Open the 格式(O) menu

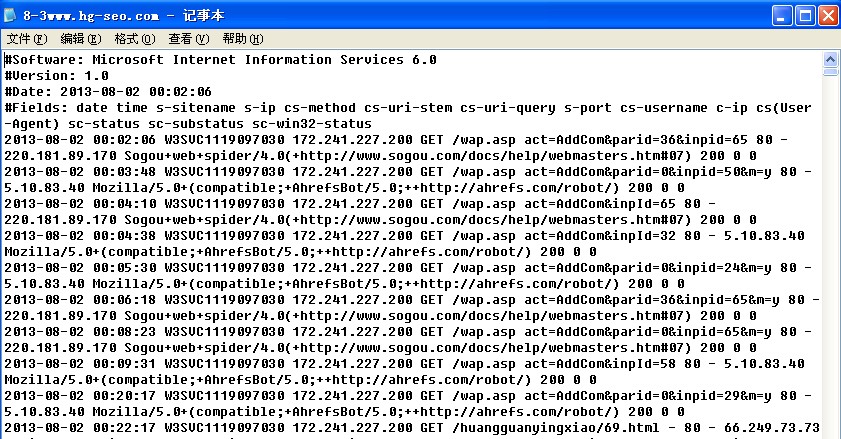pos(135,39)
